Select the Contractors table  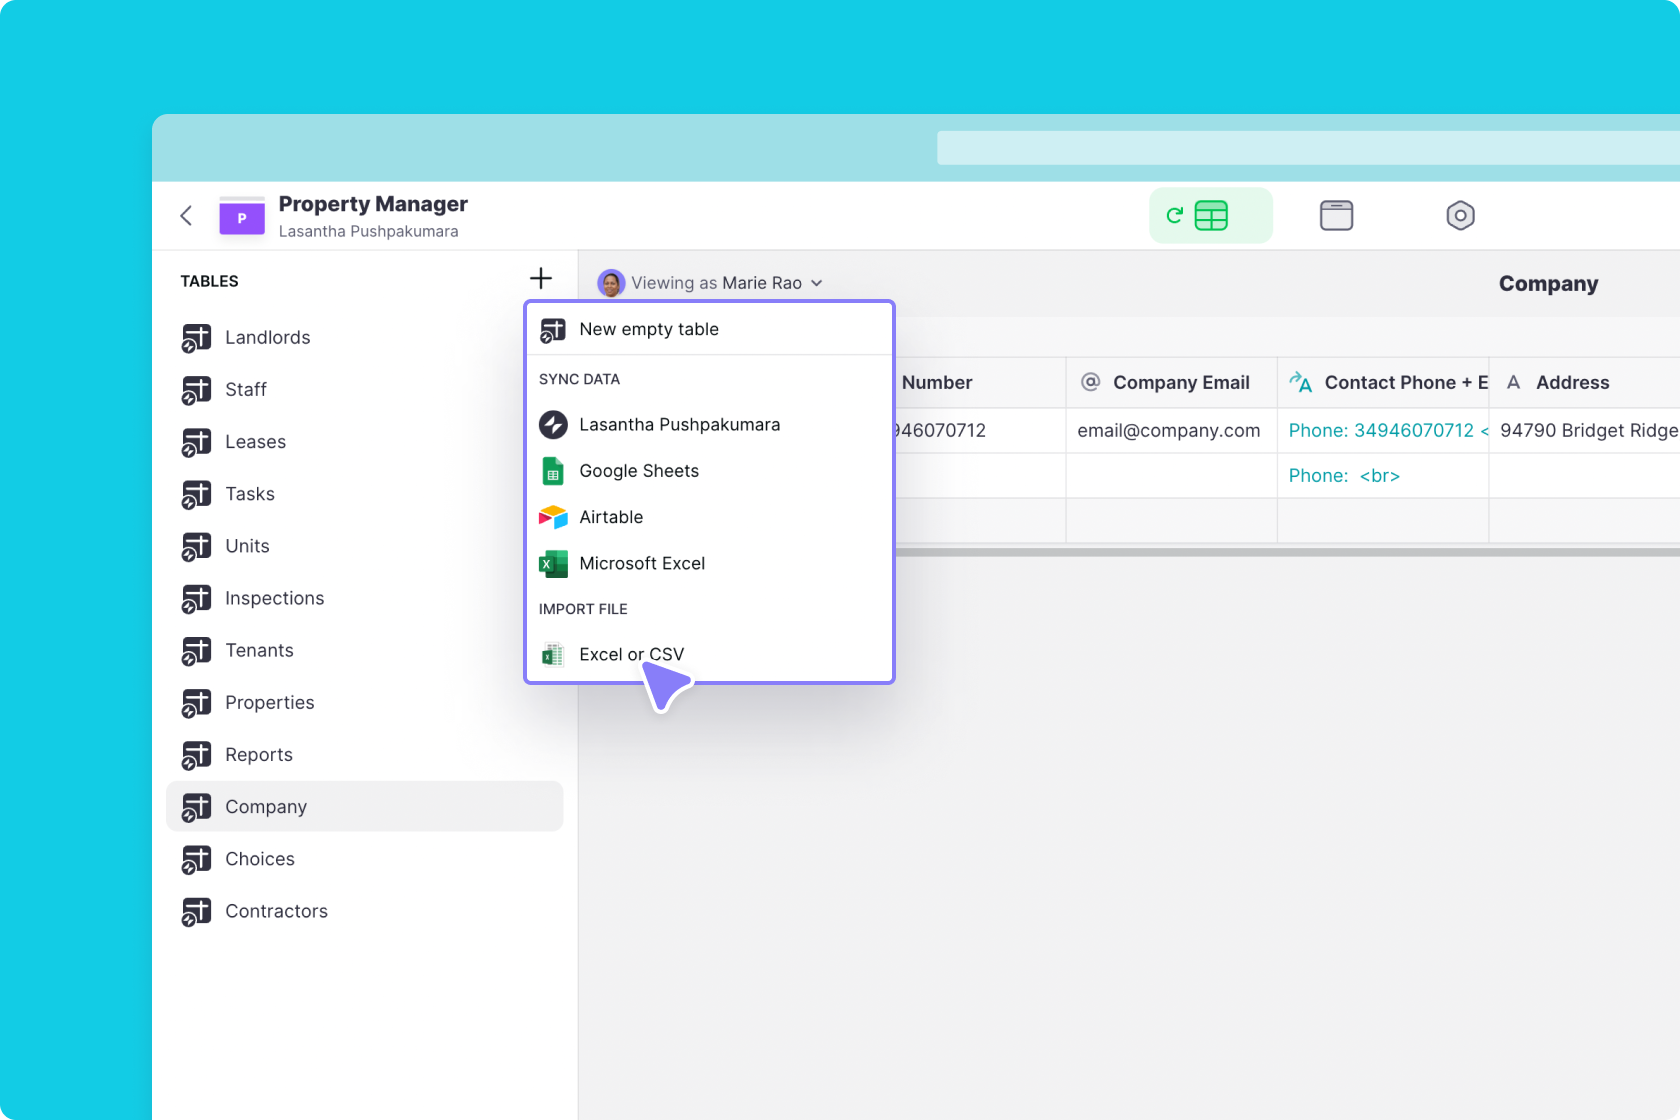click(x=276, y=912)
